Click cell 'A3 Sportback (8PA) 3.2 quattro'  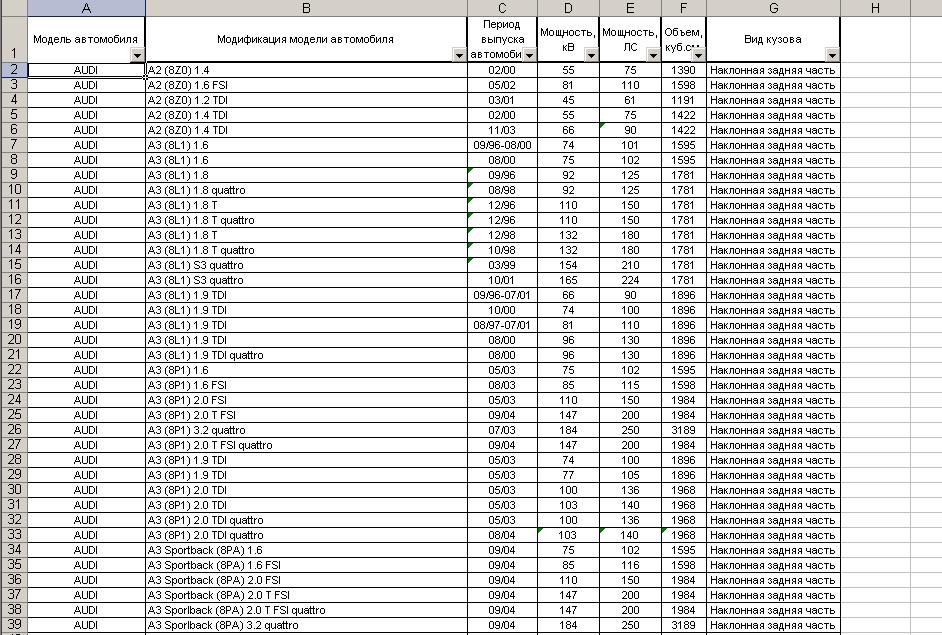click(306, 625)
